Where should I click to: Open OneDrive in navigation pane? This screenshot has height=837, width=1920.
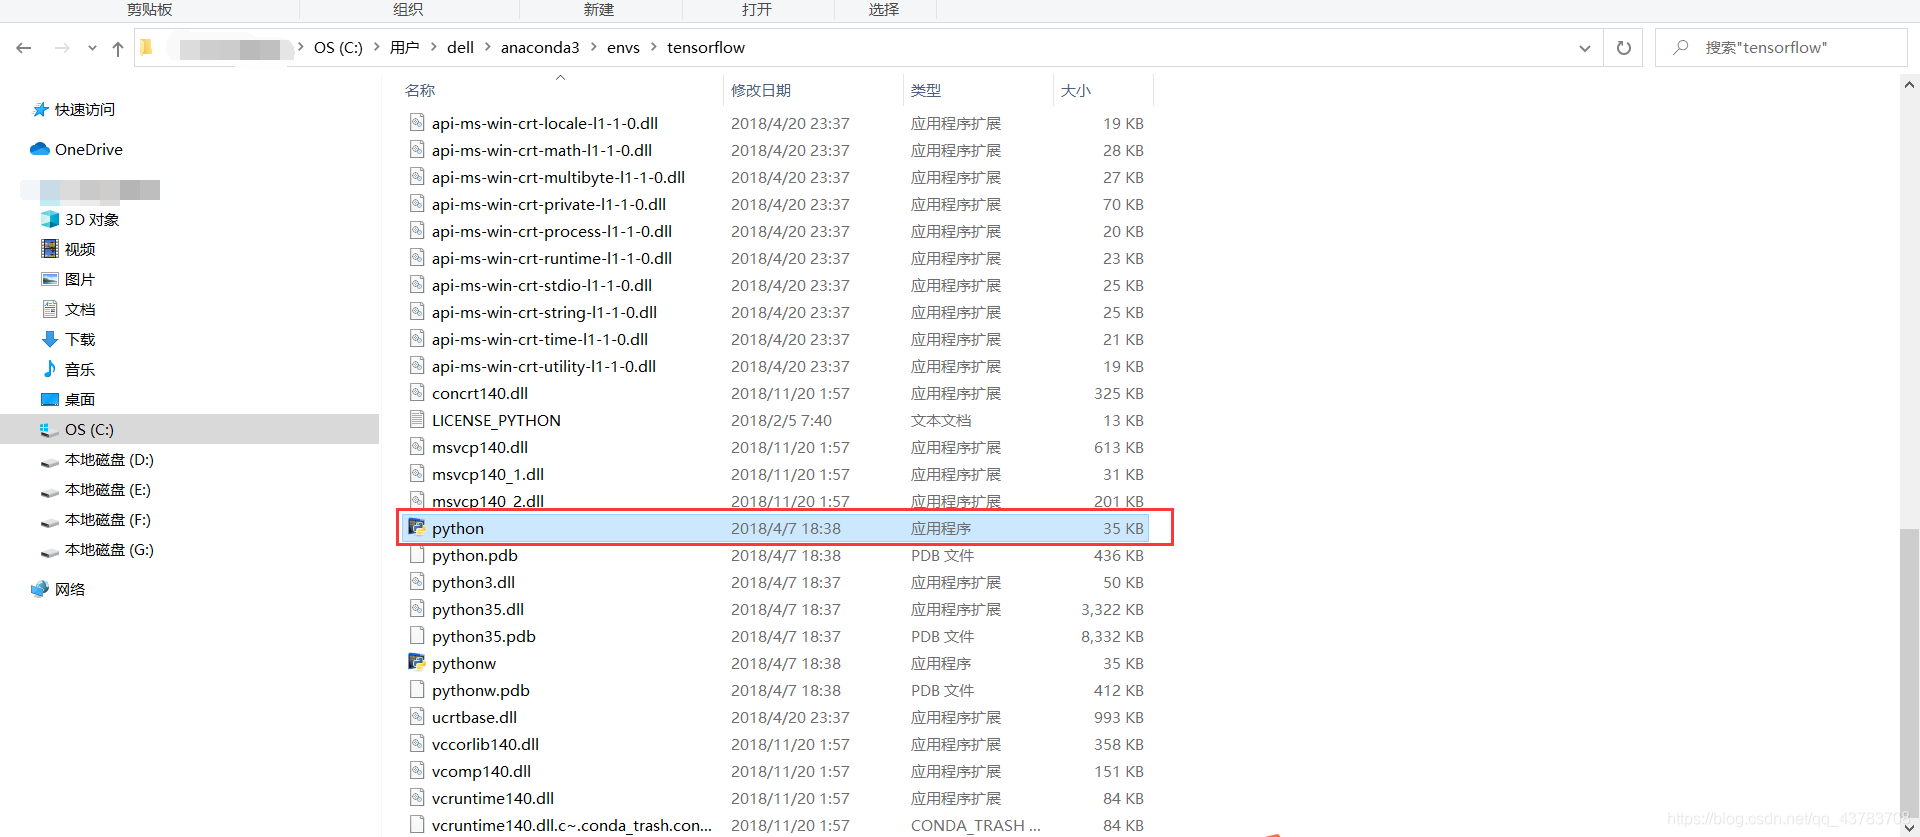pos(89,149)
